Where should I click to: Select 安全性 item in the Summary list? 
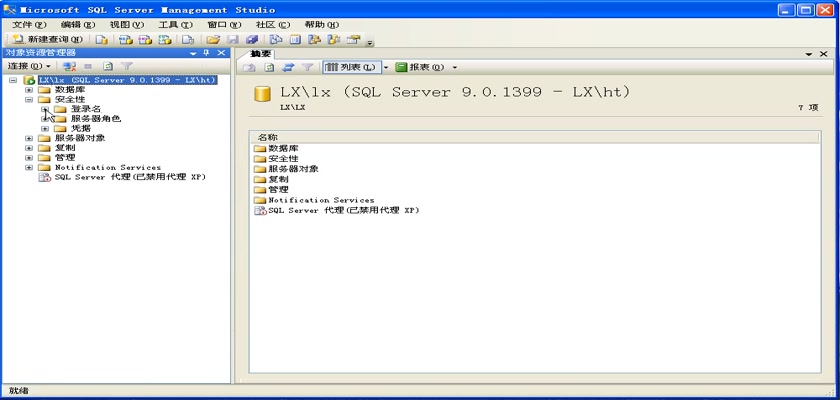pos(283,159)
